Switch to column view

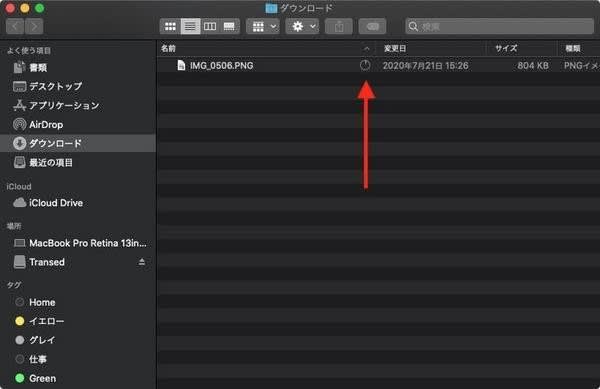pyautogui.click(x=210, y=26)
